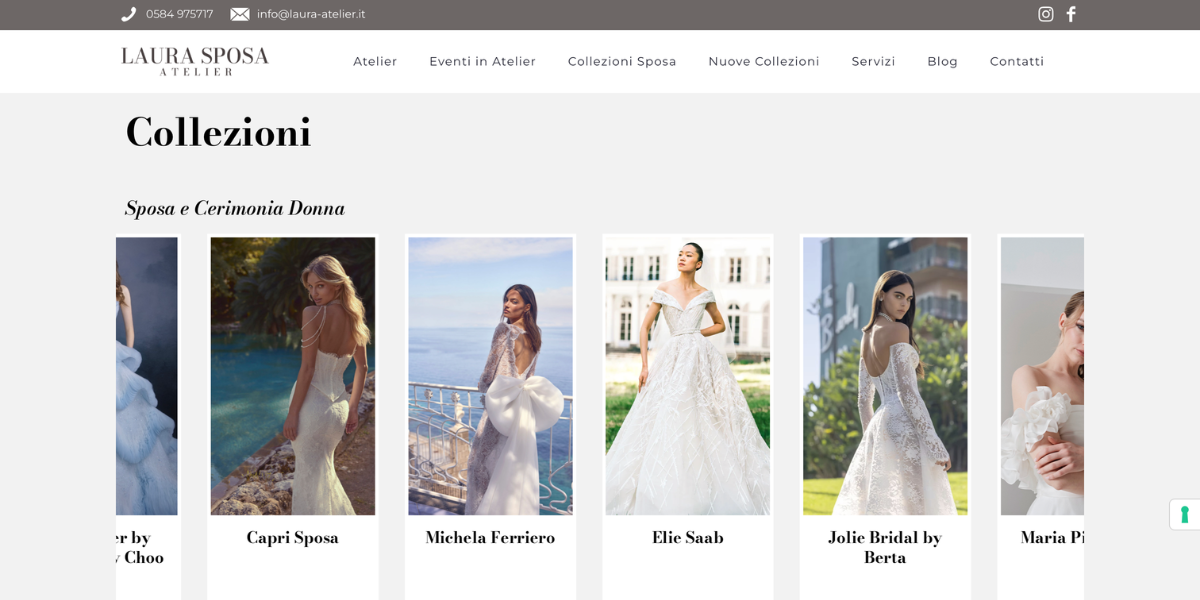
Task: Click the Michela Ferriero title
Action: [490, 538]
